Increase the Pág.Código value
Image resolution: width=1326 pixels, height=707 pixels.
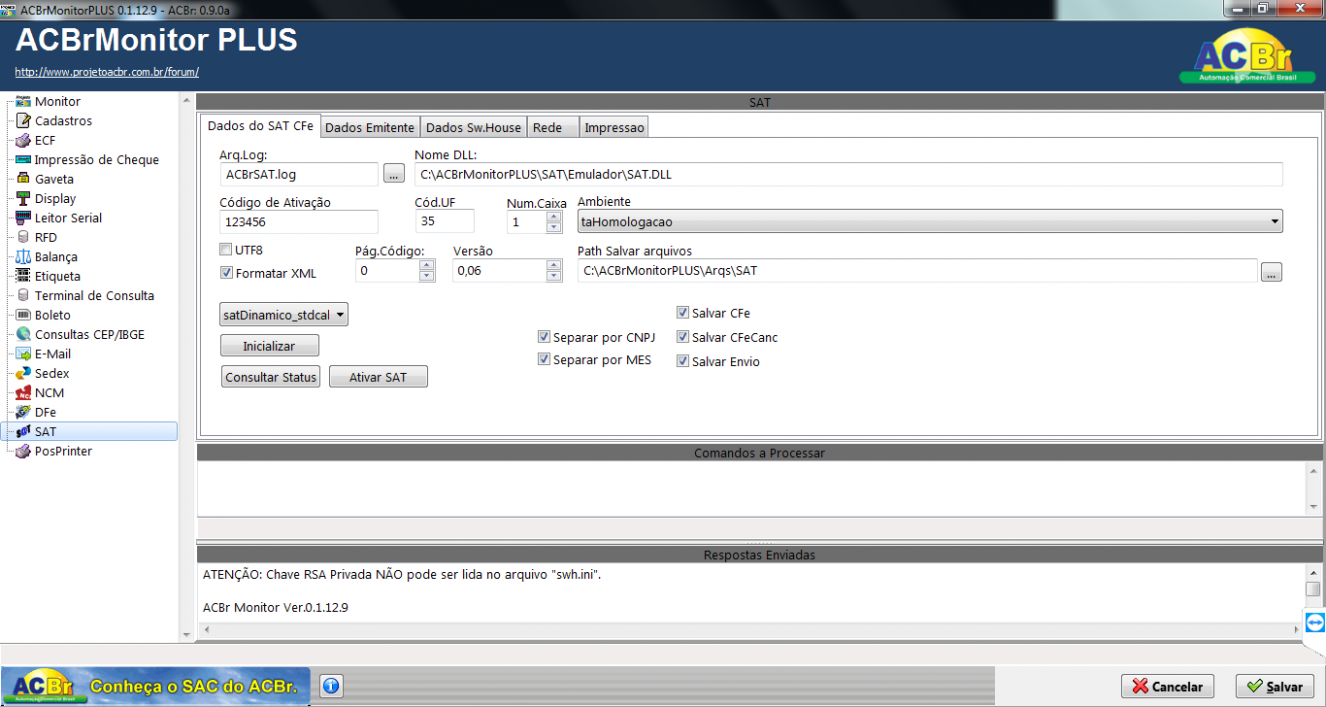click(x=428, y=265)
